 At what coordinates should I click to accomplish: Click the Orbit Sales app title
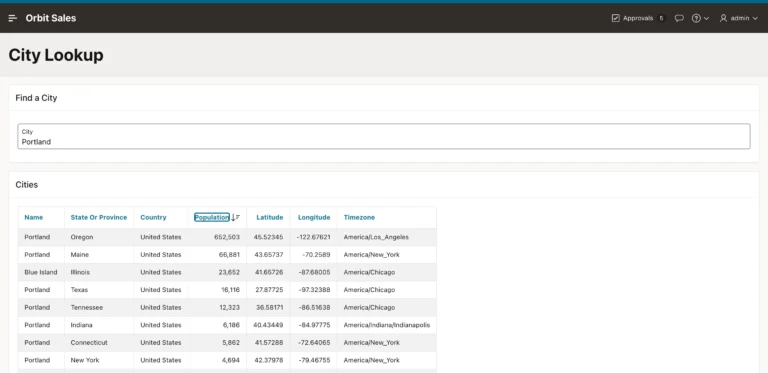coord(51,18)
